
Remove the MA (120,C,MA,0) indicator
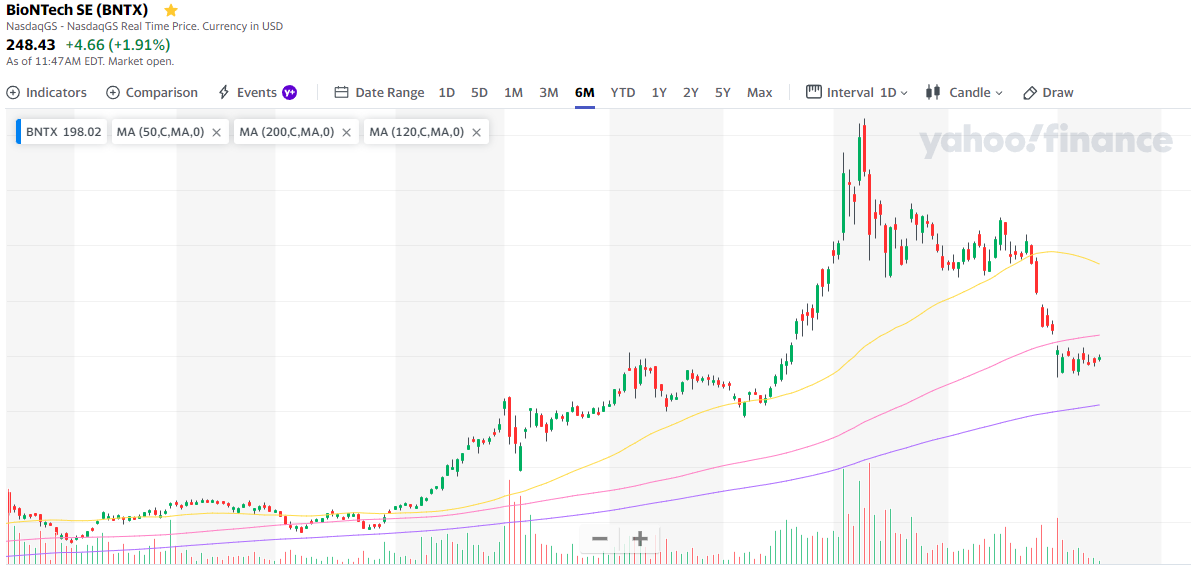(476, 132)
